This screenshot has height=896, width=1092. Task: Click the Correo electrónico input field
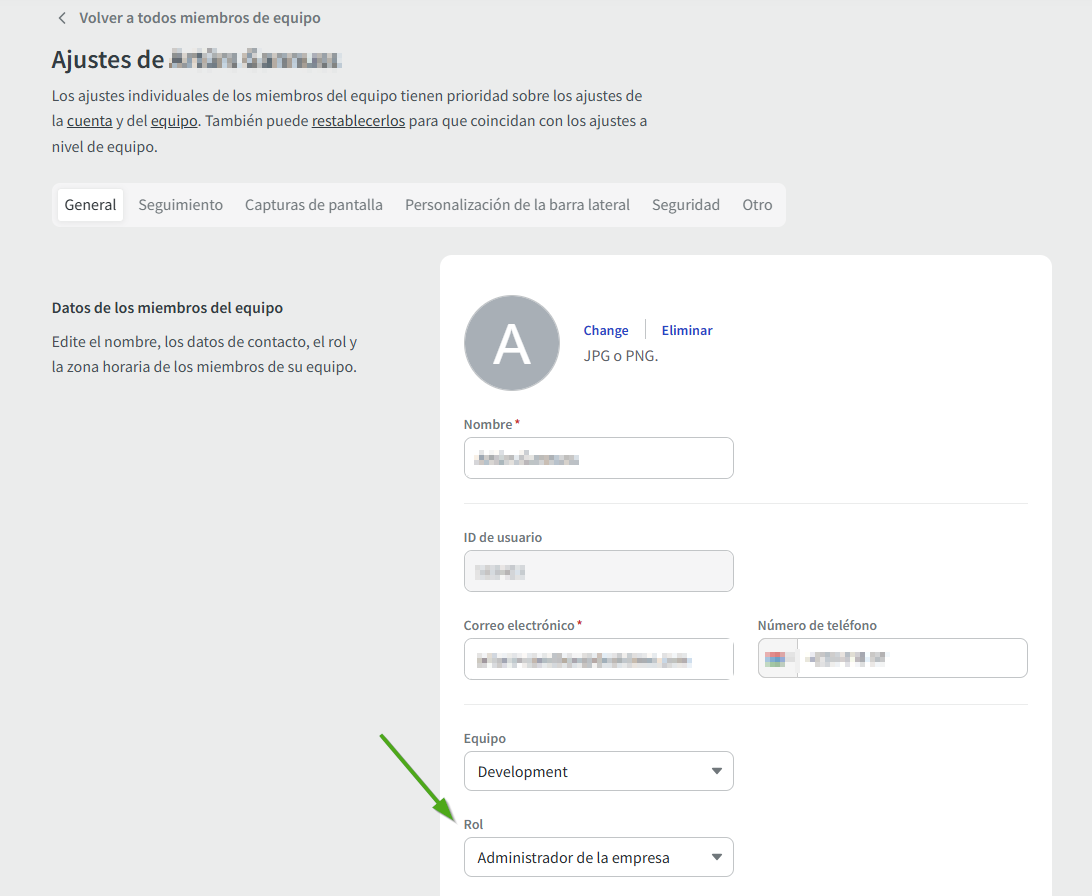tap(598, 659)
